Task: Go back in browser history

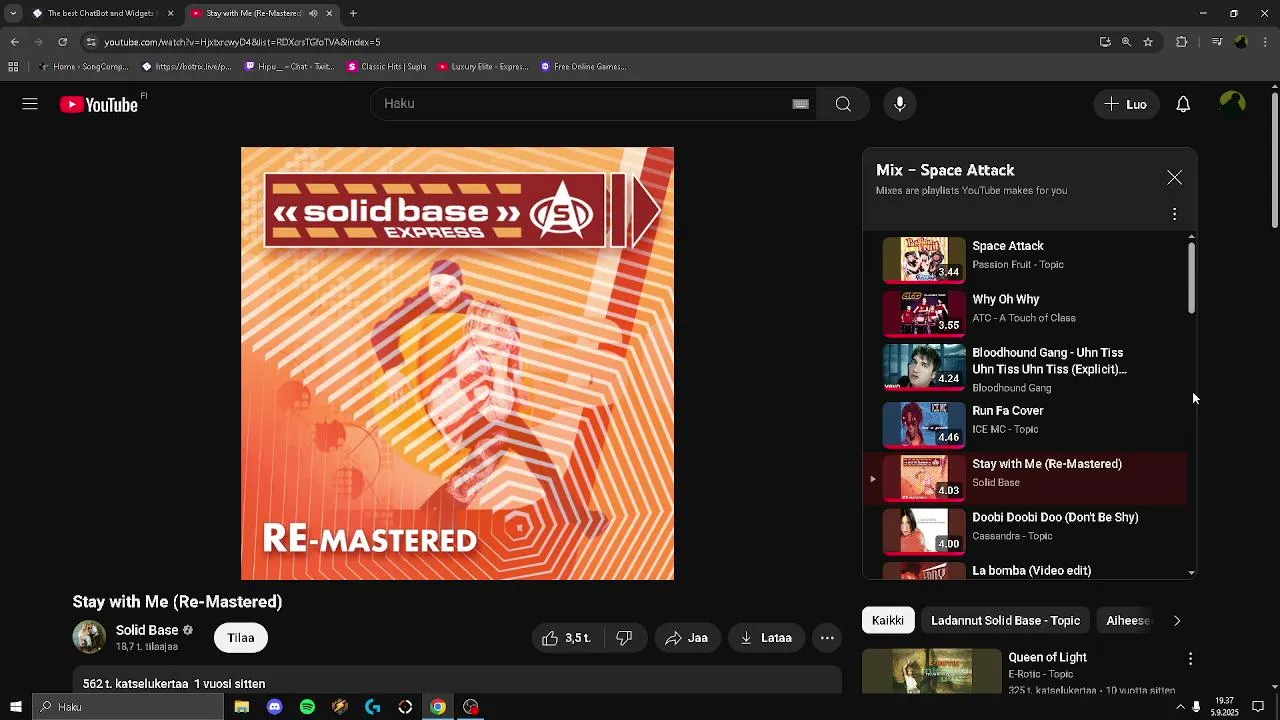Action: [14, 42]
